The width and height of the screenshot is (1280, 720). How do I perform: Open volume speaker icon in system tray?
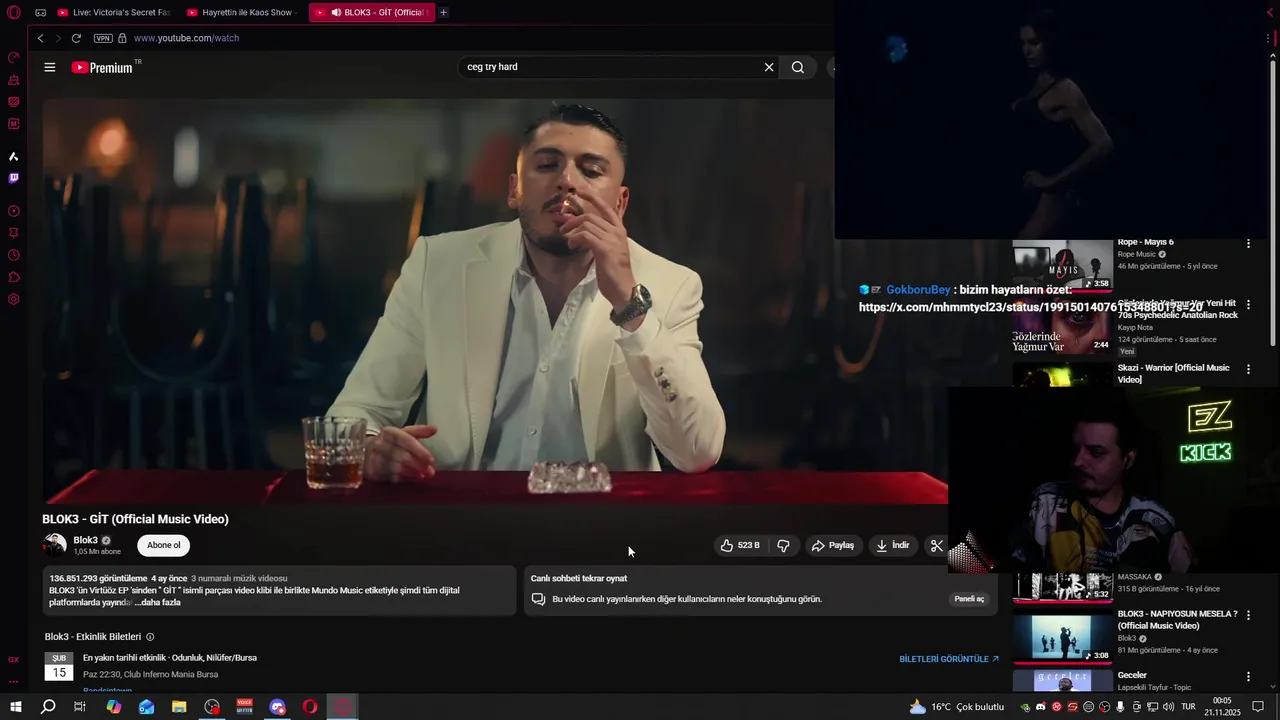coord(1168,707)
